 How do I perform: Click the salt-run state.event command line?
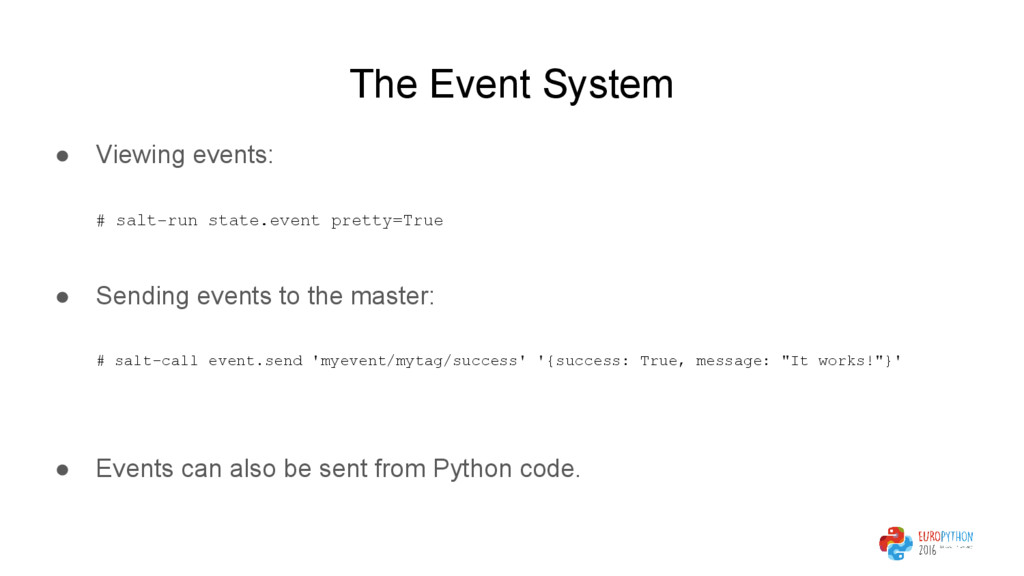270,221
